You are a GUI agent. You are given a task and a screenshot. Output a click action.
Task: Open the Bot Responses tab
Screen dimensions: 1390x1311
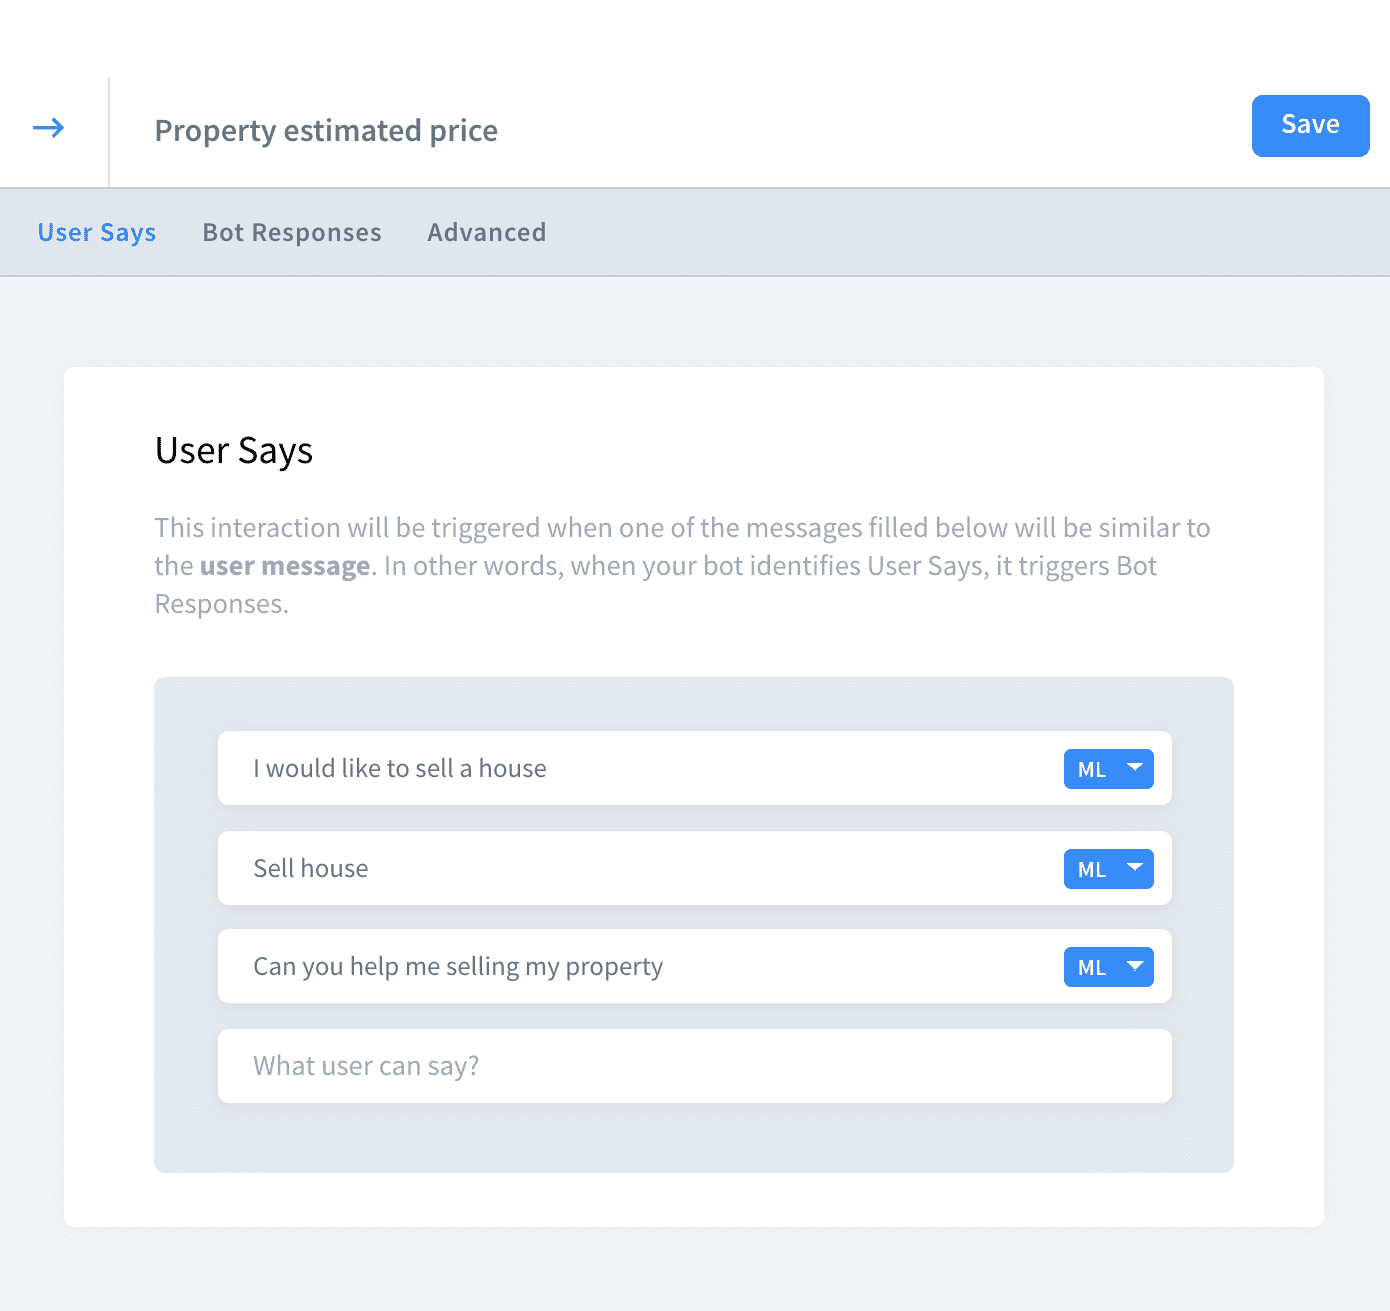click(x=292, y=232)
